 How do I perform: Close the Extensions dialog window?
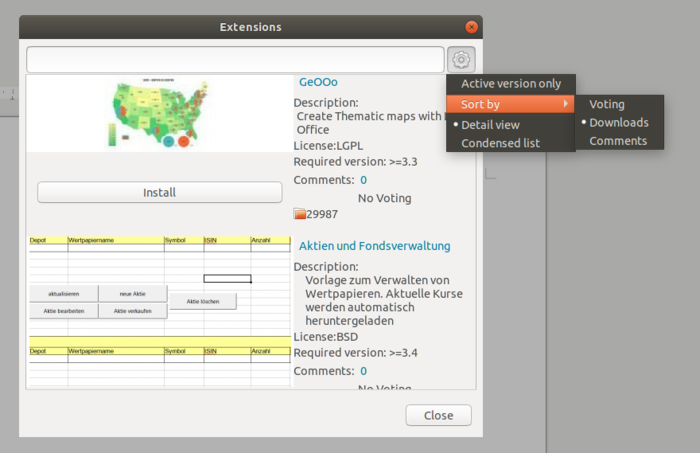pyautogui.click(x=471, y=27)
